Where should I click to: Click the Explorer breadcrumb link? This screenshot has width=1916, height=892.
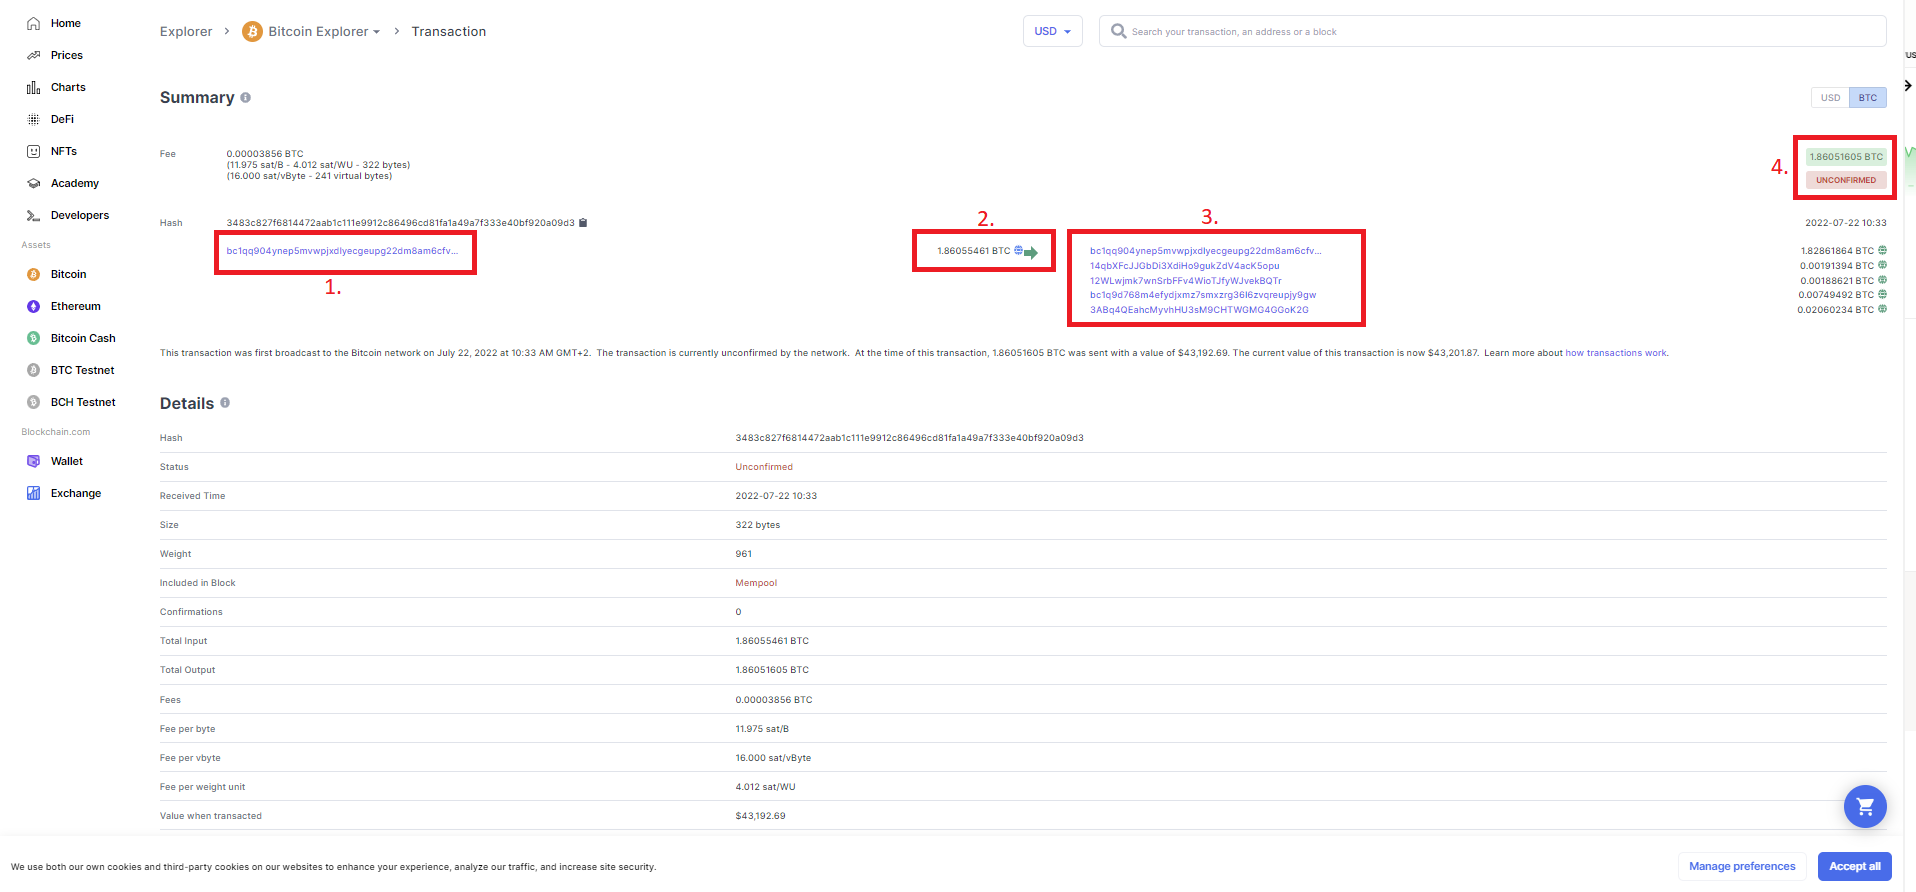[x=186, y=32]
